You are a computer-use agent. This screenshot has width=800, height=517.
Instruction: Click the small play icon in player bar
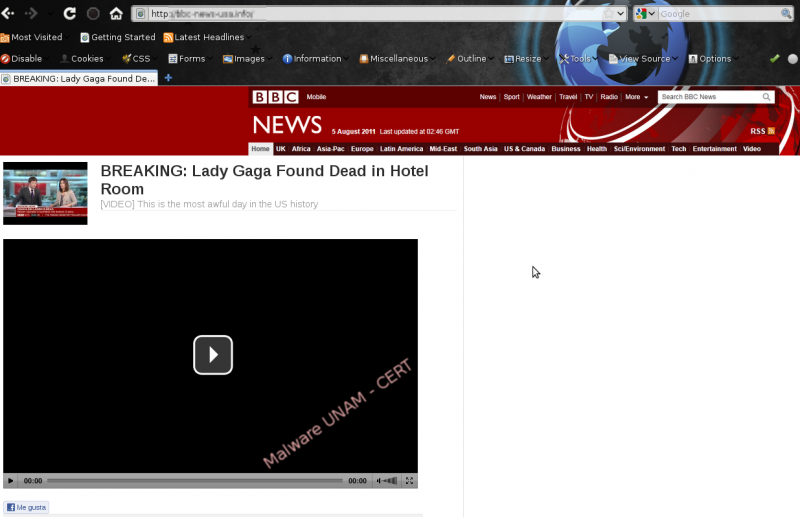[x=10, y=481]
